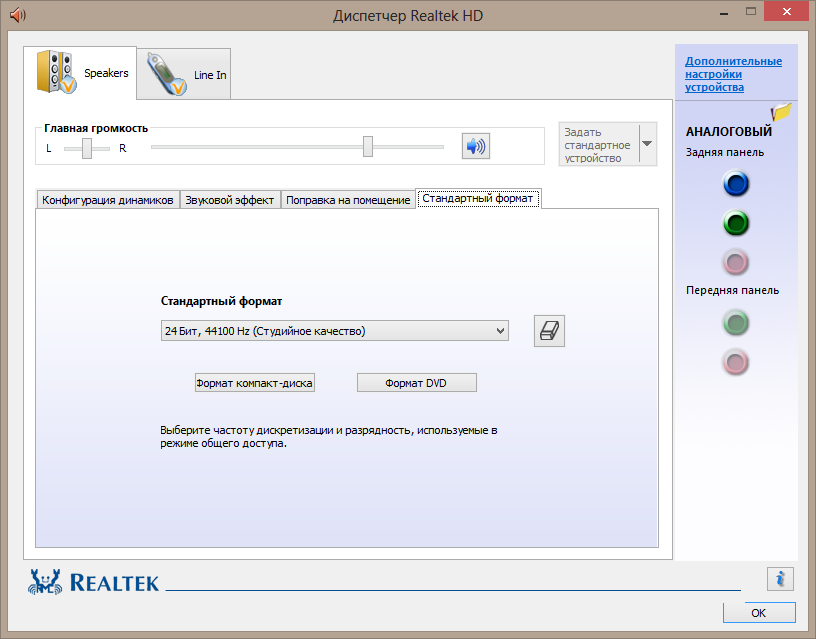The height and width of the screenshot is (639, 816).
Task: Select the pink front panel jack
Action: 735,362
